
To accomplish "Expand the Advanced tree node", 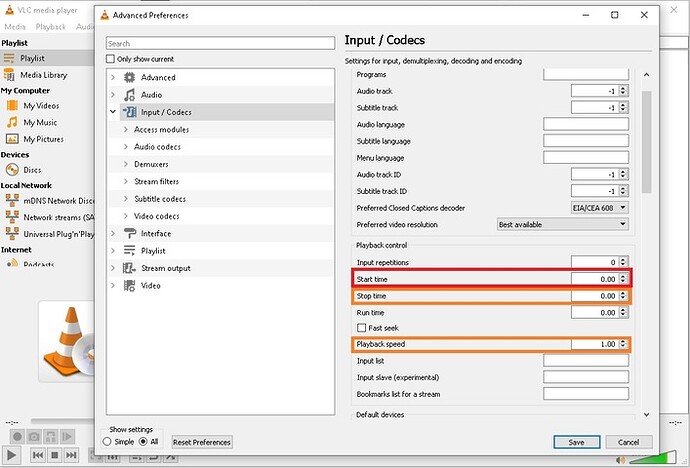I will click(x=113, y=77).
